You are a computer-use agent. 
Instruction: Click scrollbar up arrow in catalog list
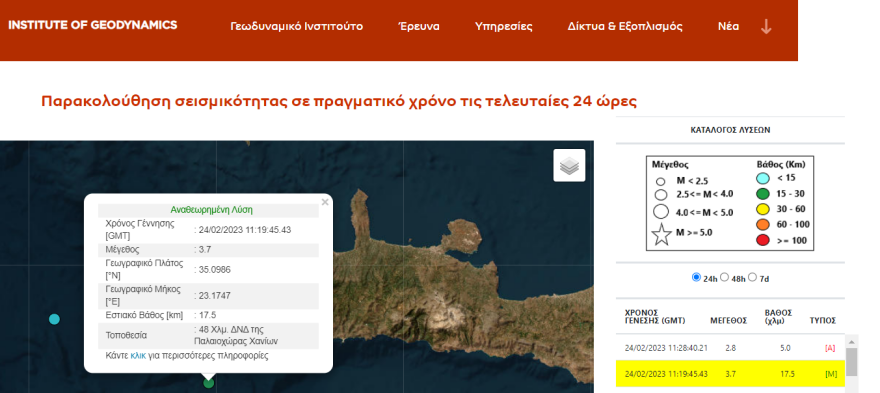[851, 341]
